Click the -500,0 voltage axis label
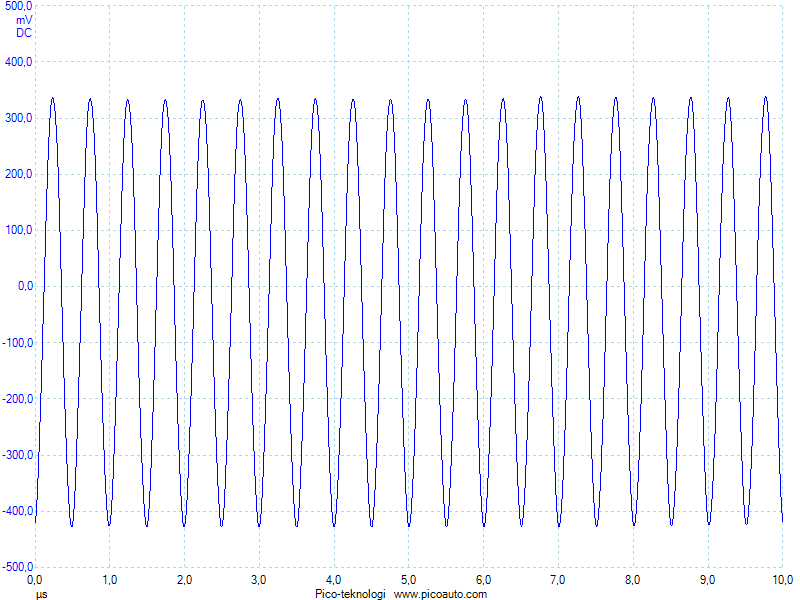The height and width of the screenshot is (600, 800). pos(17,567)
